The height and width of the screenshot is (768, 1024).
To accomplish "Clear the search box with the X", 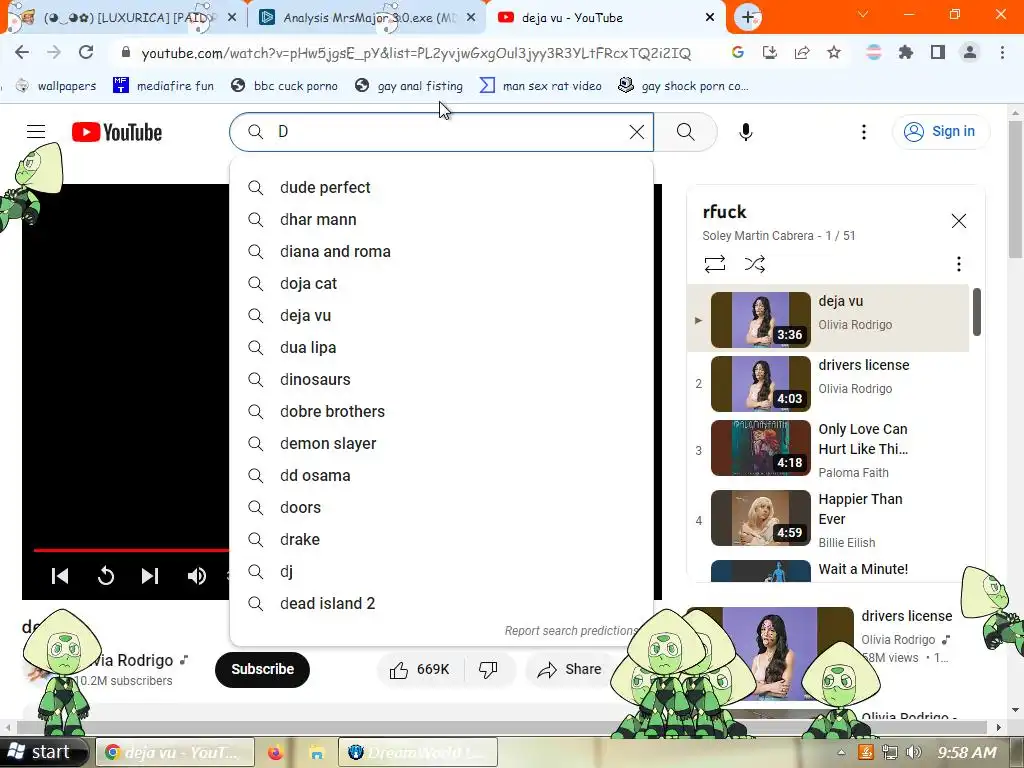I will pos(637,132).
